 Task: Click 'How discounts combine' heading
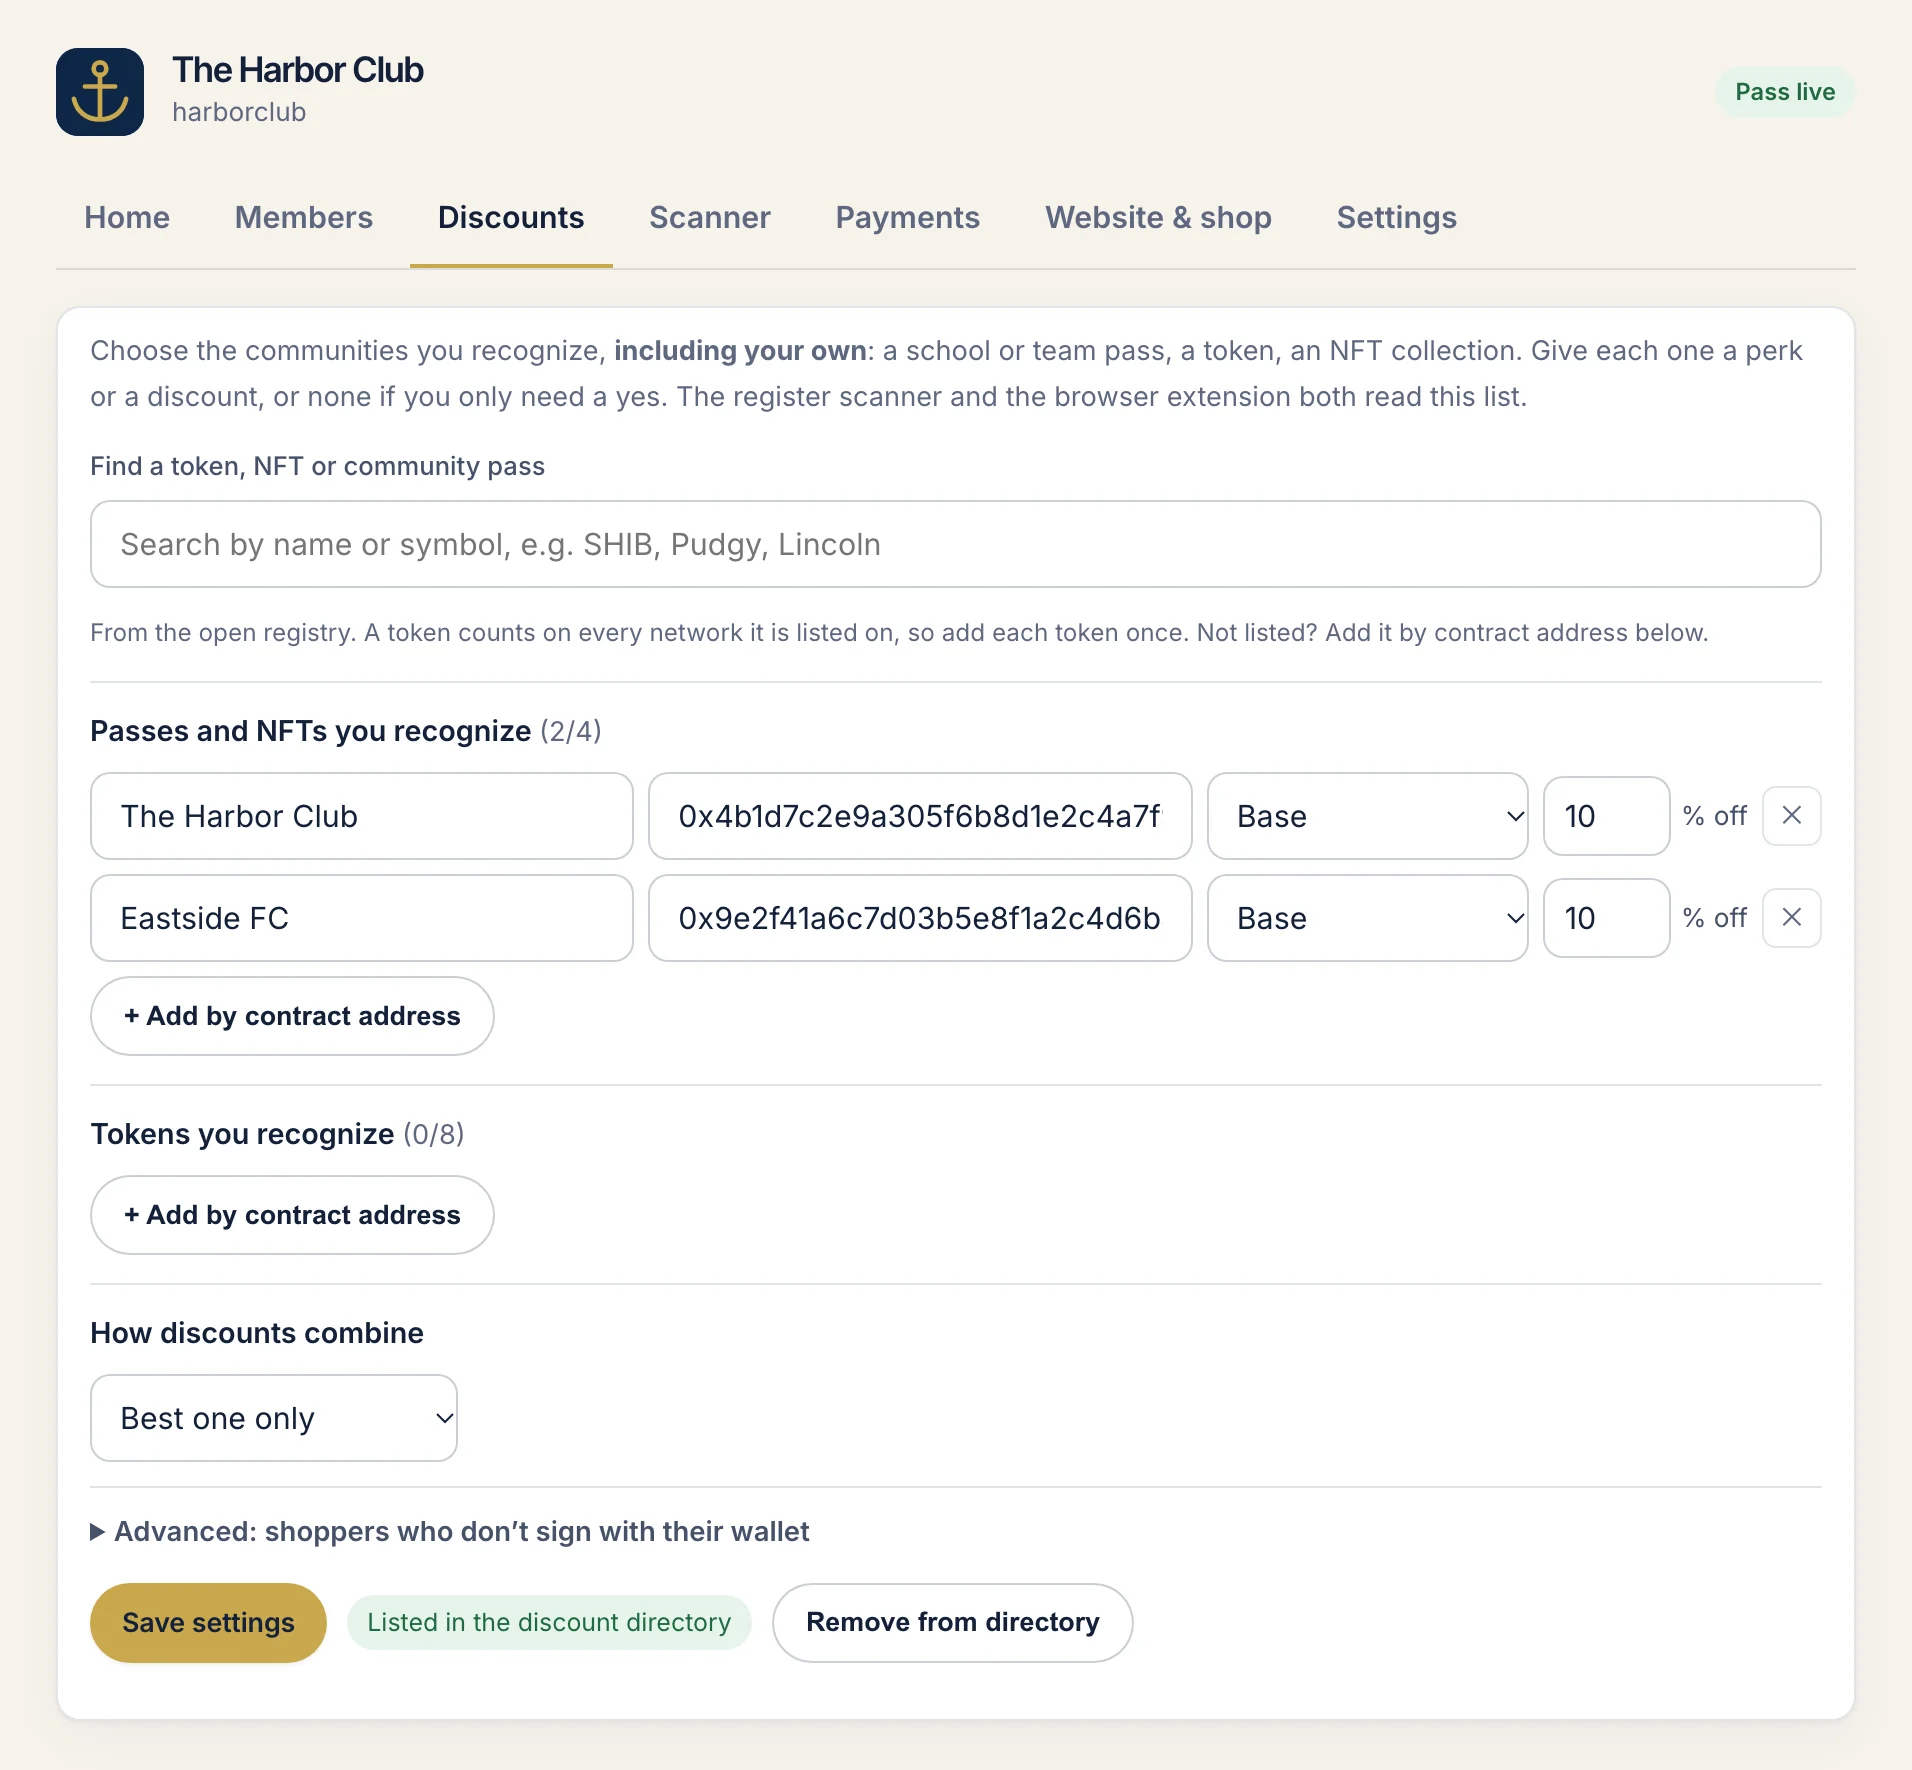click(x=257, y=1333)
